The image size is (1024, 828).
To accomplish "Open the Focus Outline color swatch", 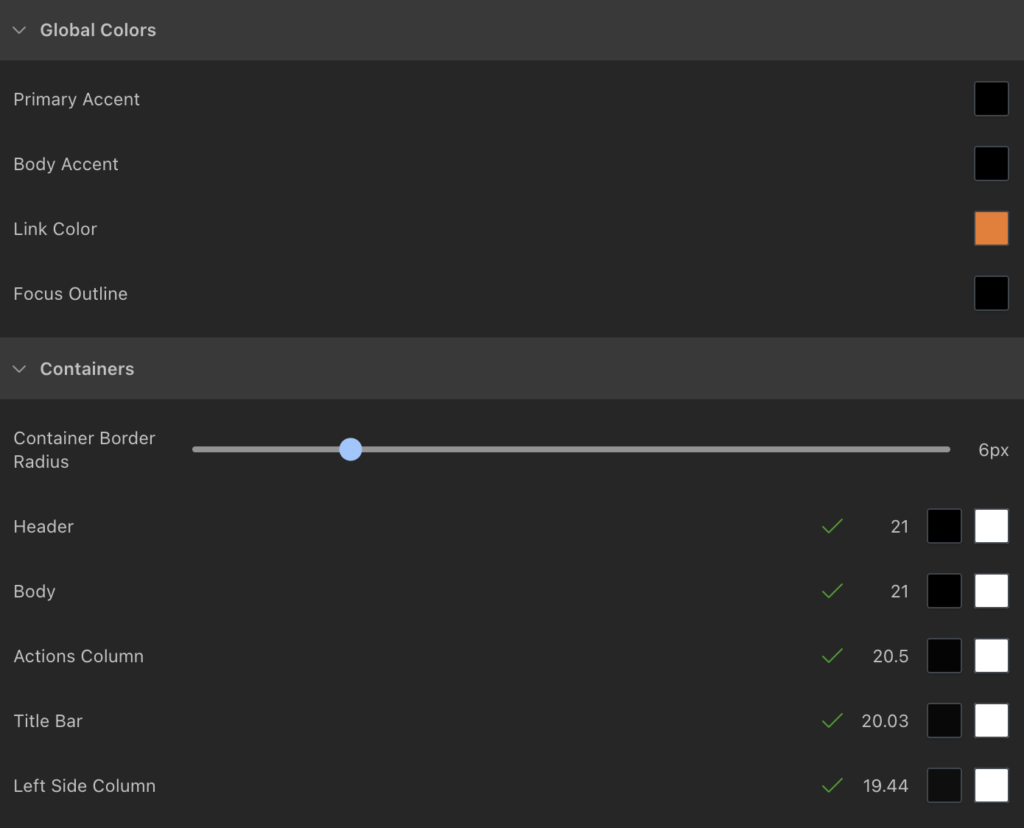I will [991, 294].
